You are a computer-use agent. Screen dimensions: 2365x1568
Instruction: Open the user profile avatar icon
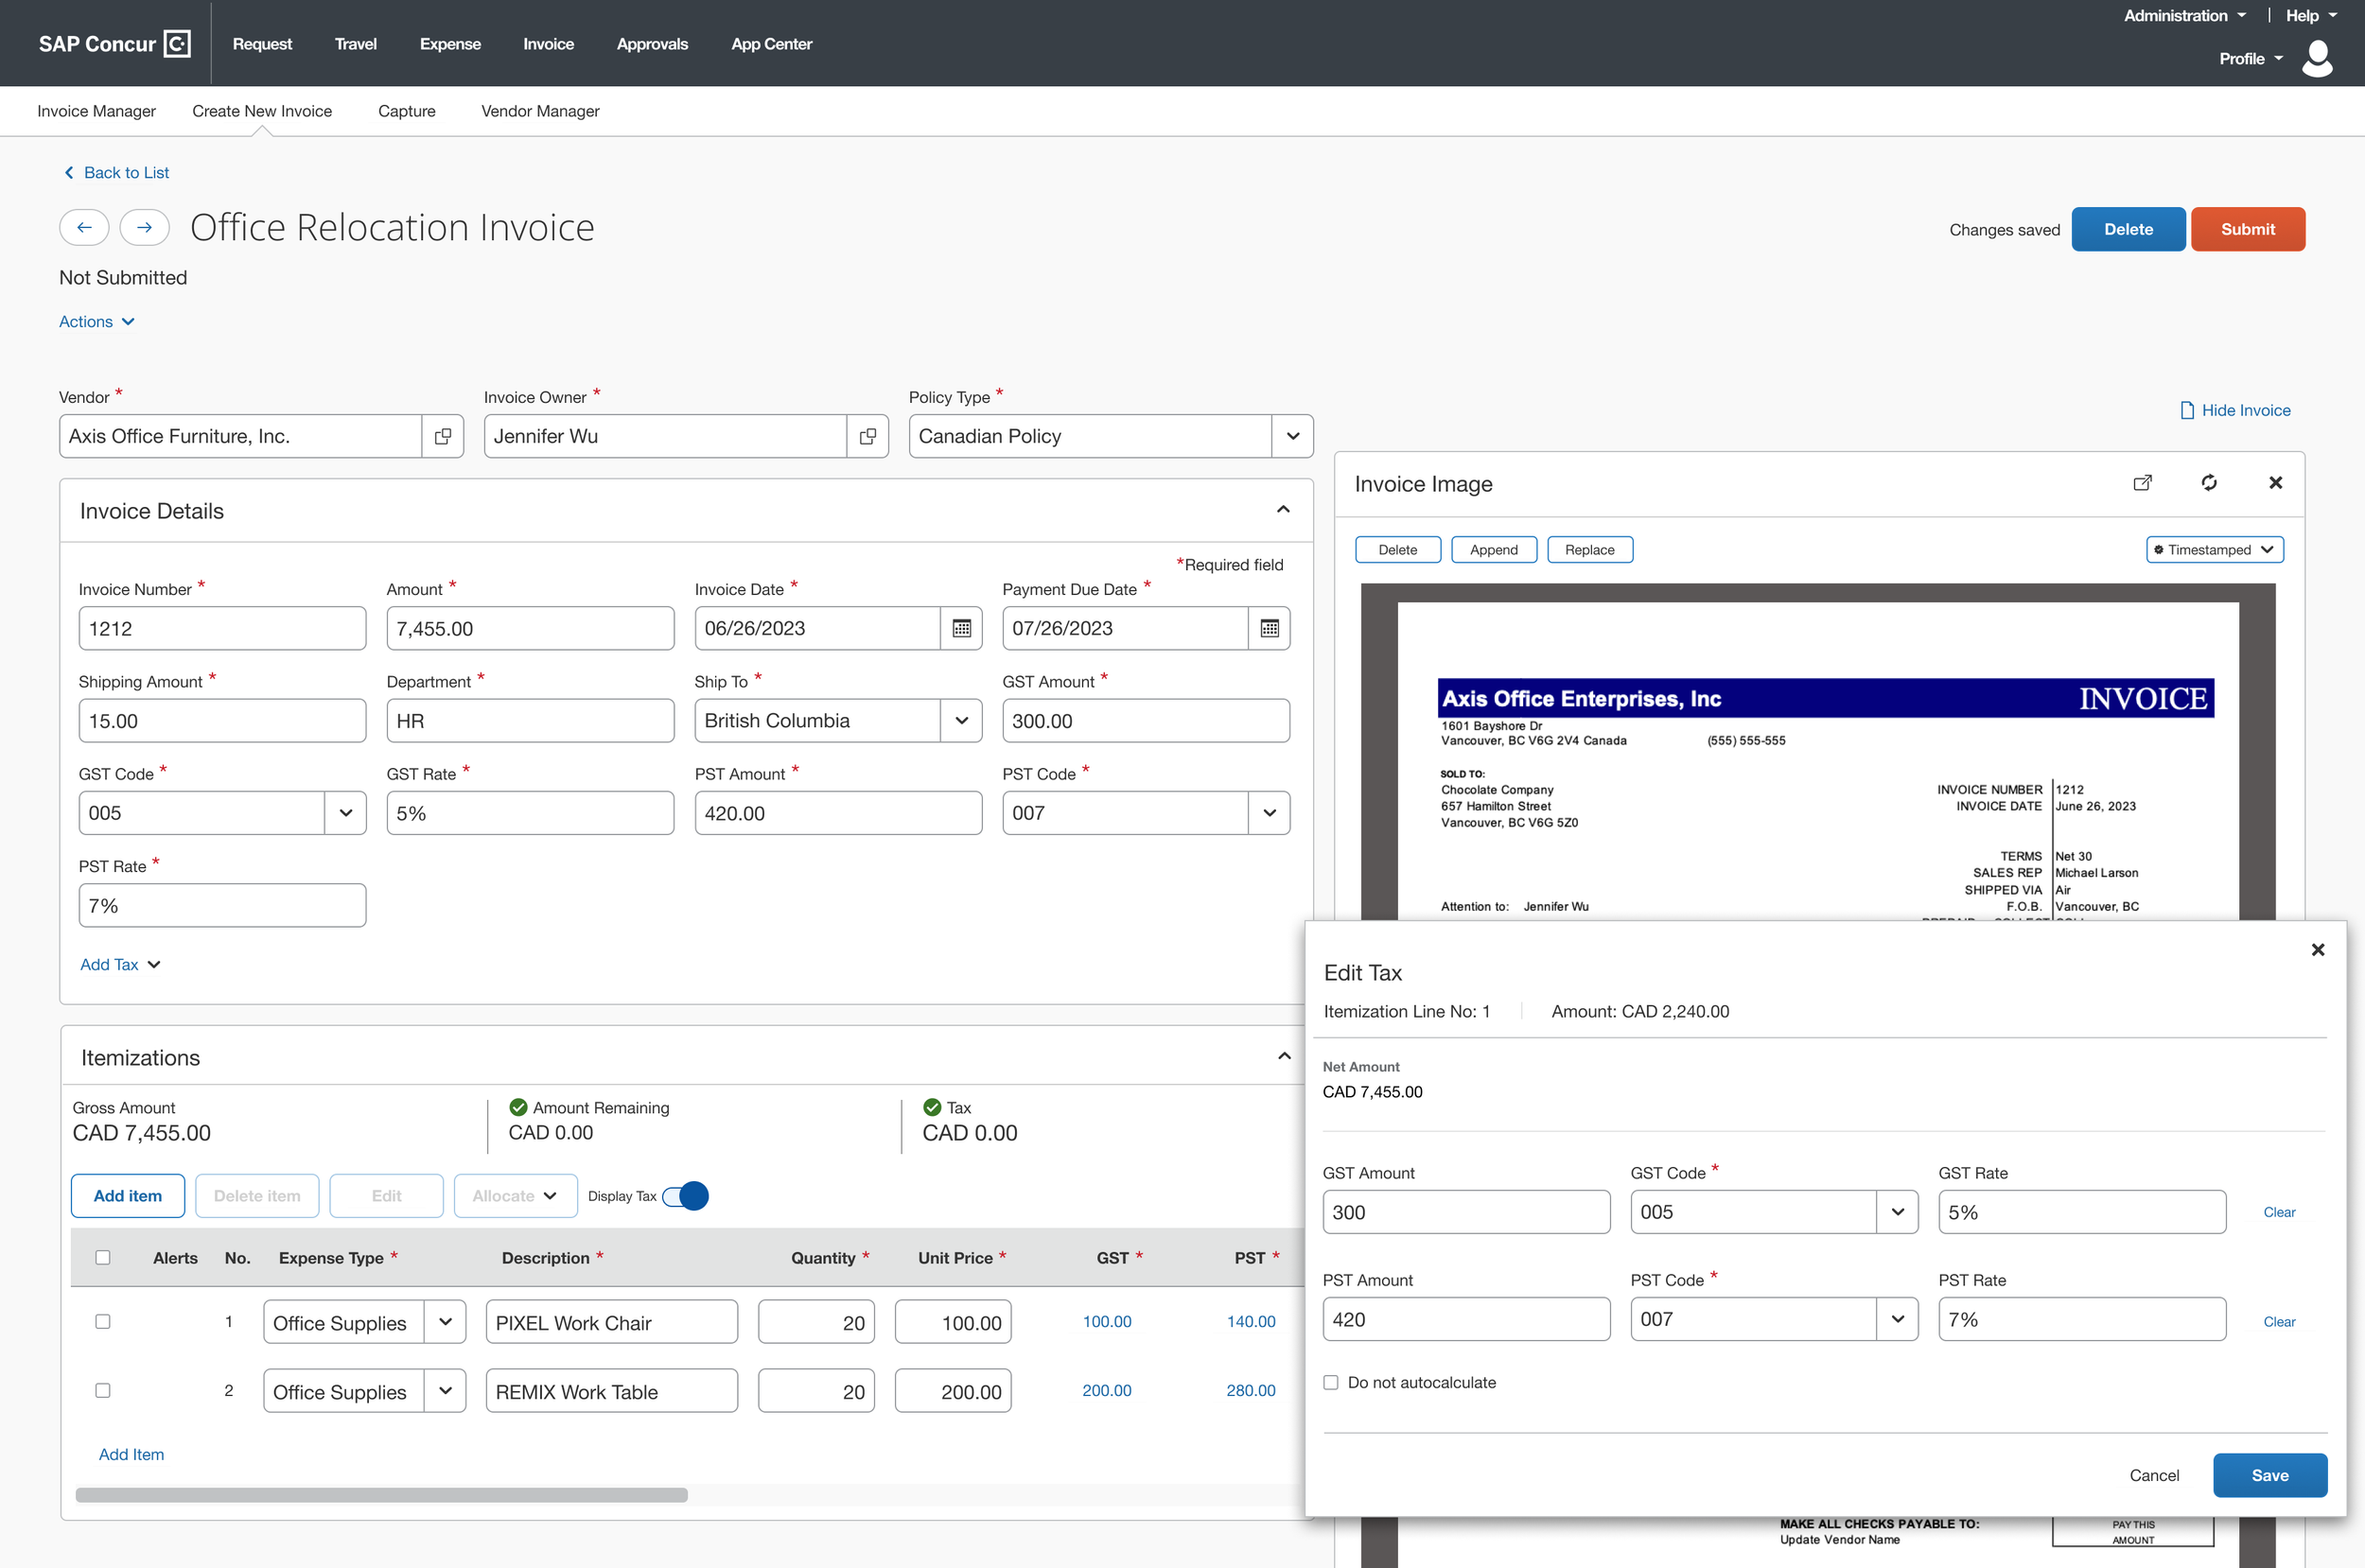click(2316, 58)
